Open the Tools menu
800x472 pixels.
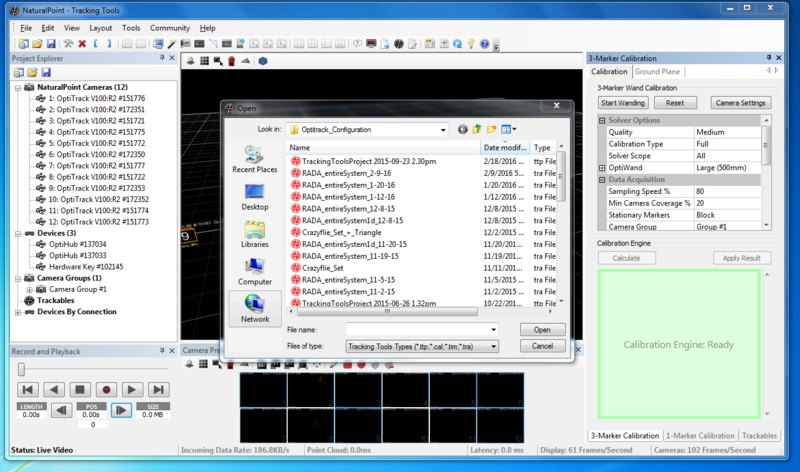click(x=131, y=28)
